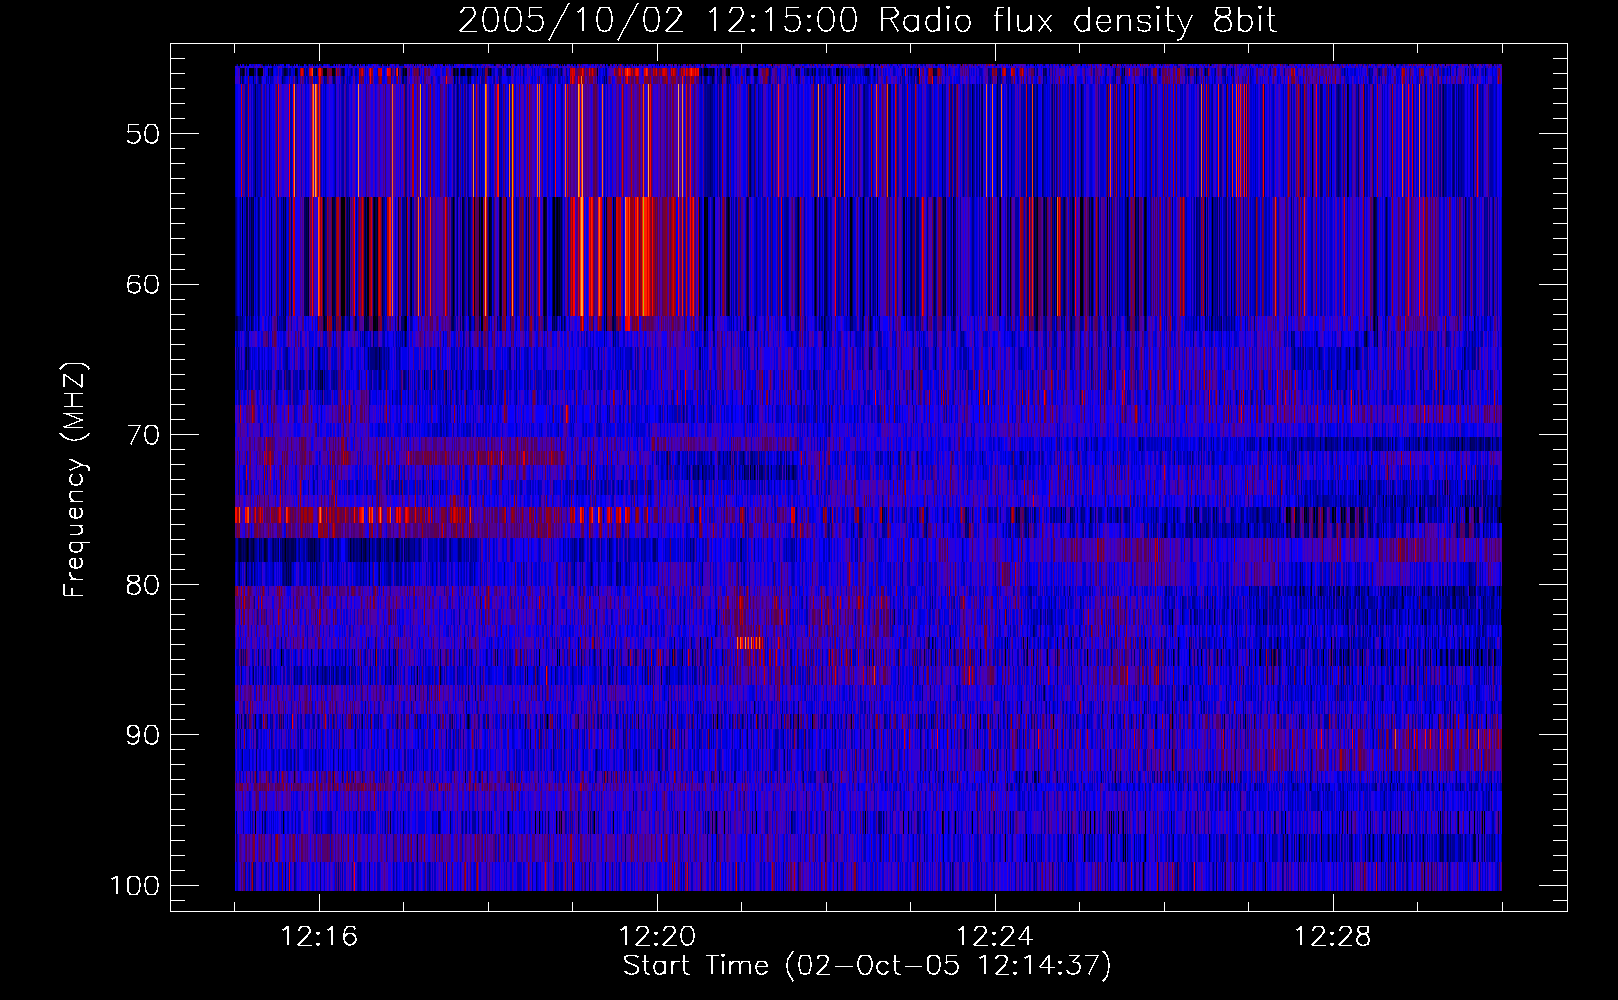Click the 60 frequency tick label

[x=143, y=284]
